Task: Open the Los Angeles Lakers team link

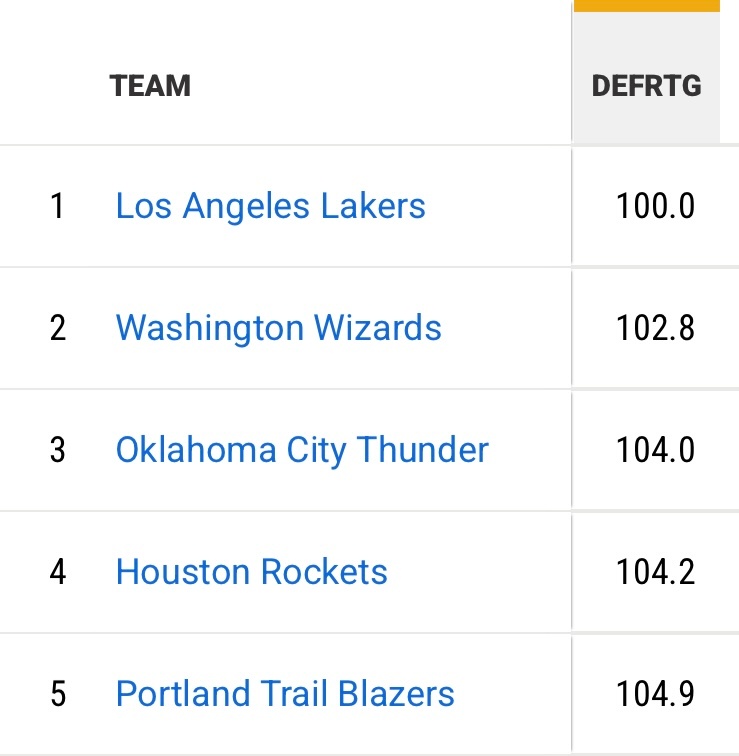Action: click(x=270, y=206)
